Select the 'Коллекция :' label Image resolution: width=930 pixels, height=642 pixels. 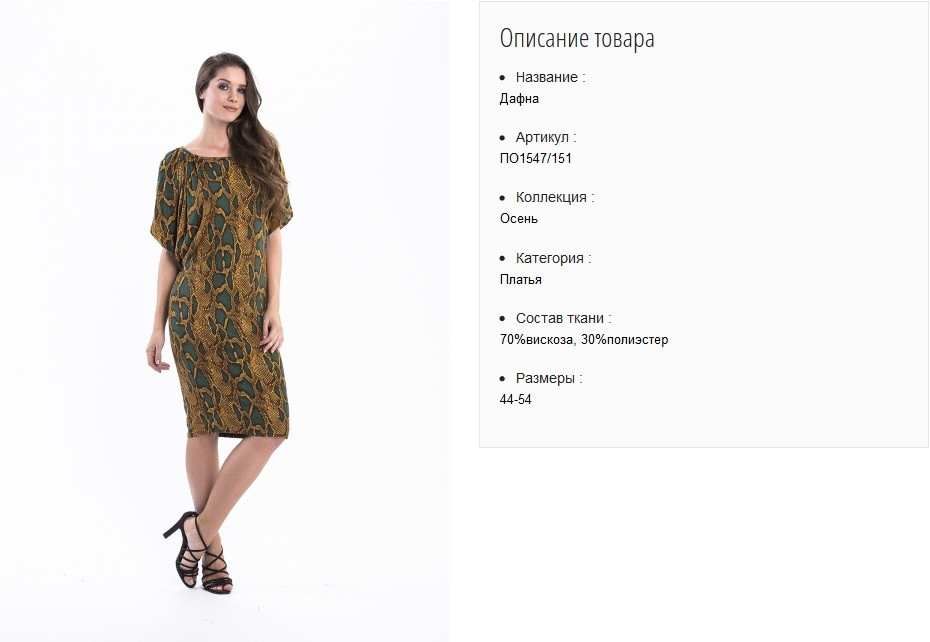coord(555,197)
